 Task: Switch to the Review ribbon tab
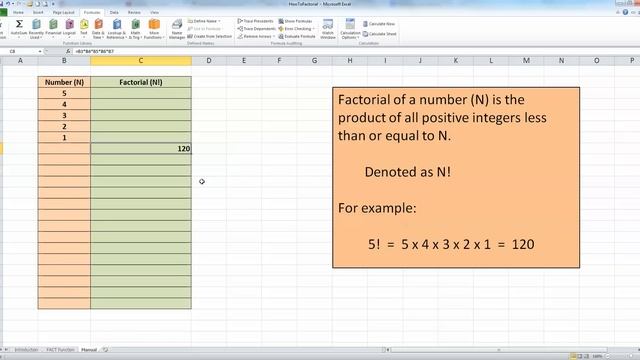point(134,13)
